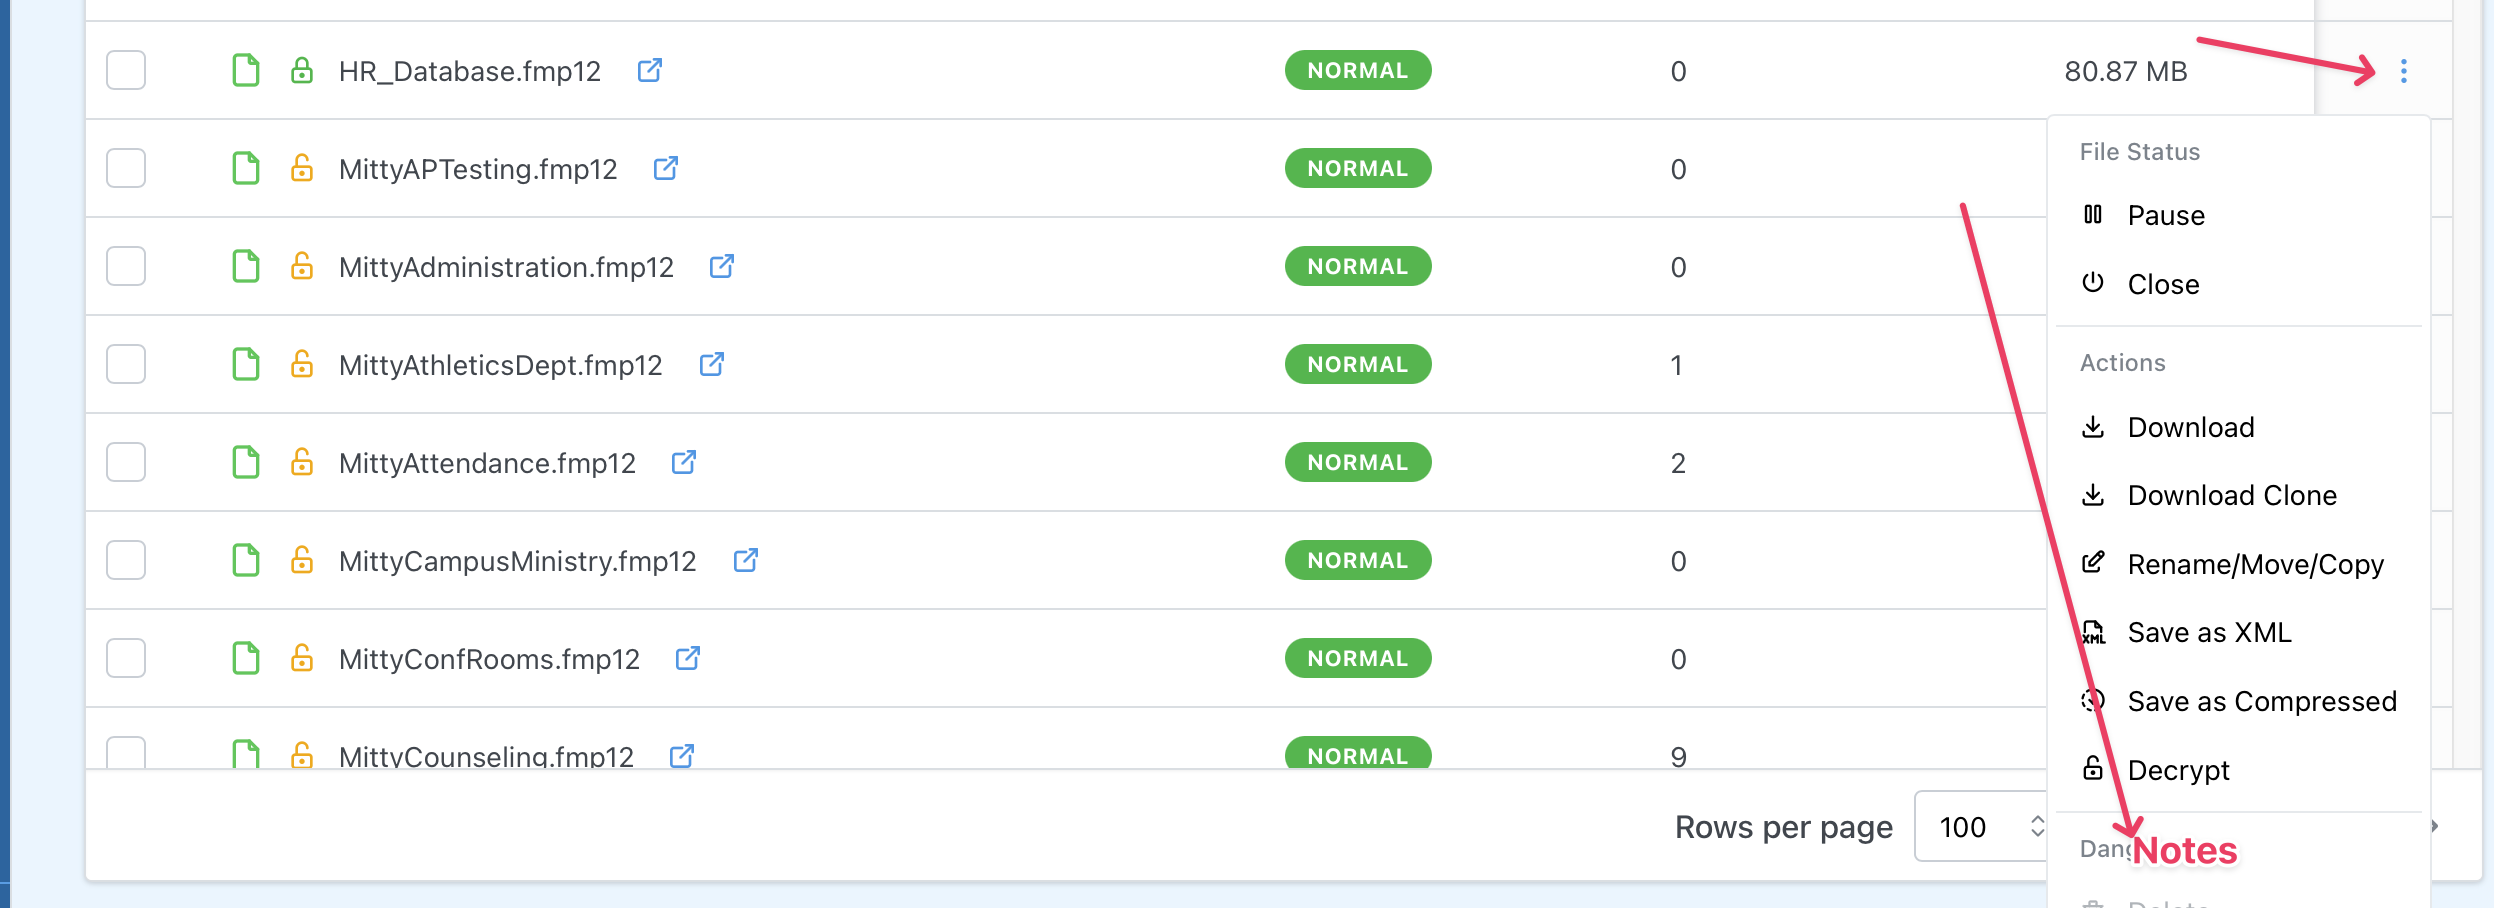Select Rename/Move/Copy from the menu

[2255, 565]
